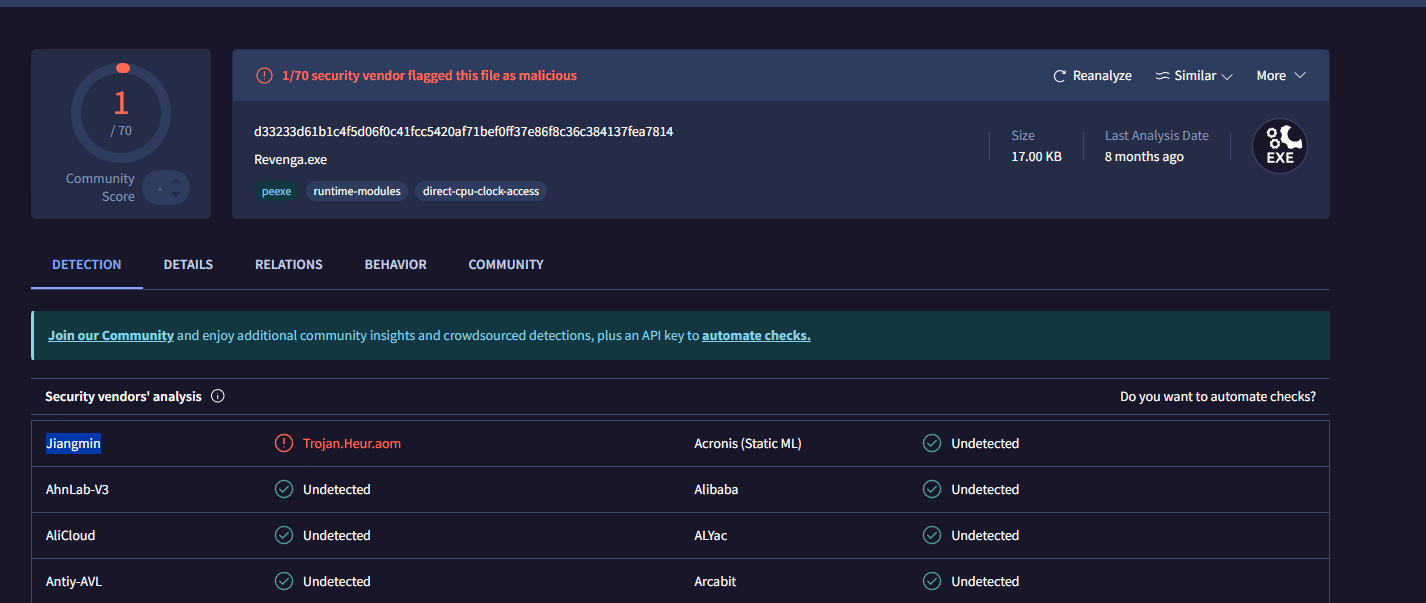Click the Undetected checkmark for Acronis (Static ML)
The width and height of the screenshot is (1426, 603).
tap(932, 443)
